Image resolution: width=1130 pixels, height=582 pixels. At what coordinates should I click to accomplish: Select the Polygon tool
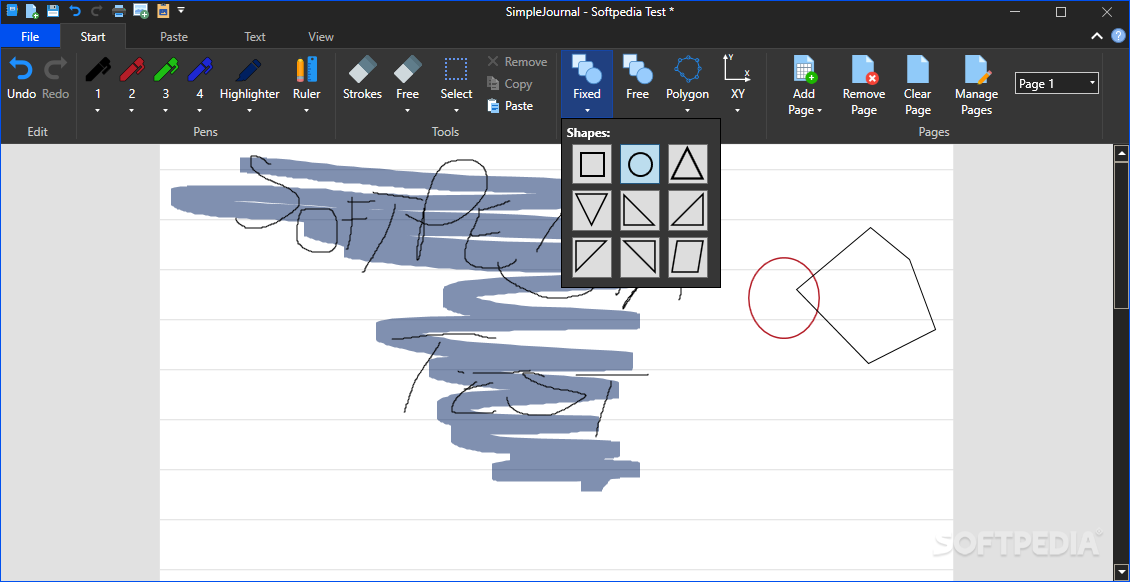click(688, 79)
